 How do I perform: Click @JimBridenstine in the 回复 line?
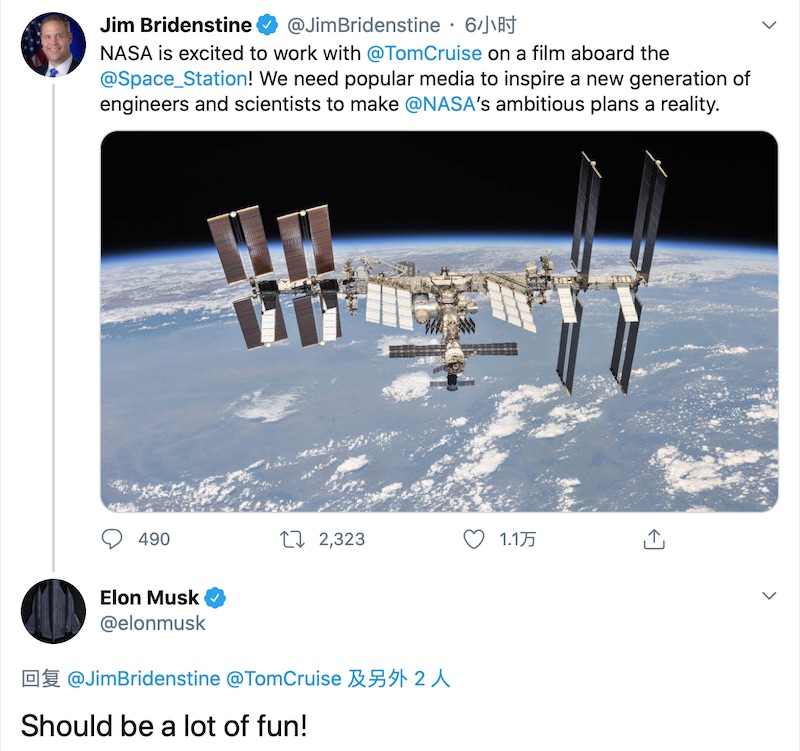pyautogui.click(x=143, y=679)
